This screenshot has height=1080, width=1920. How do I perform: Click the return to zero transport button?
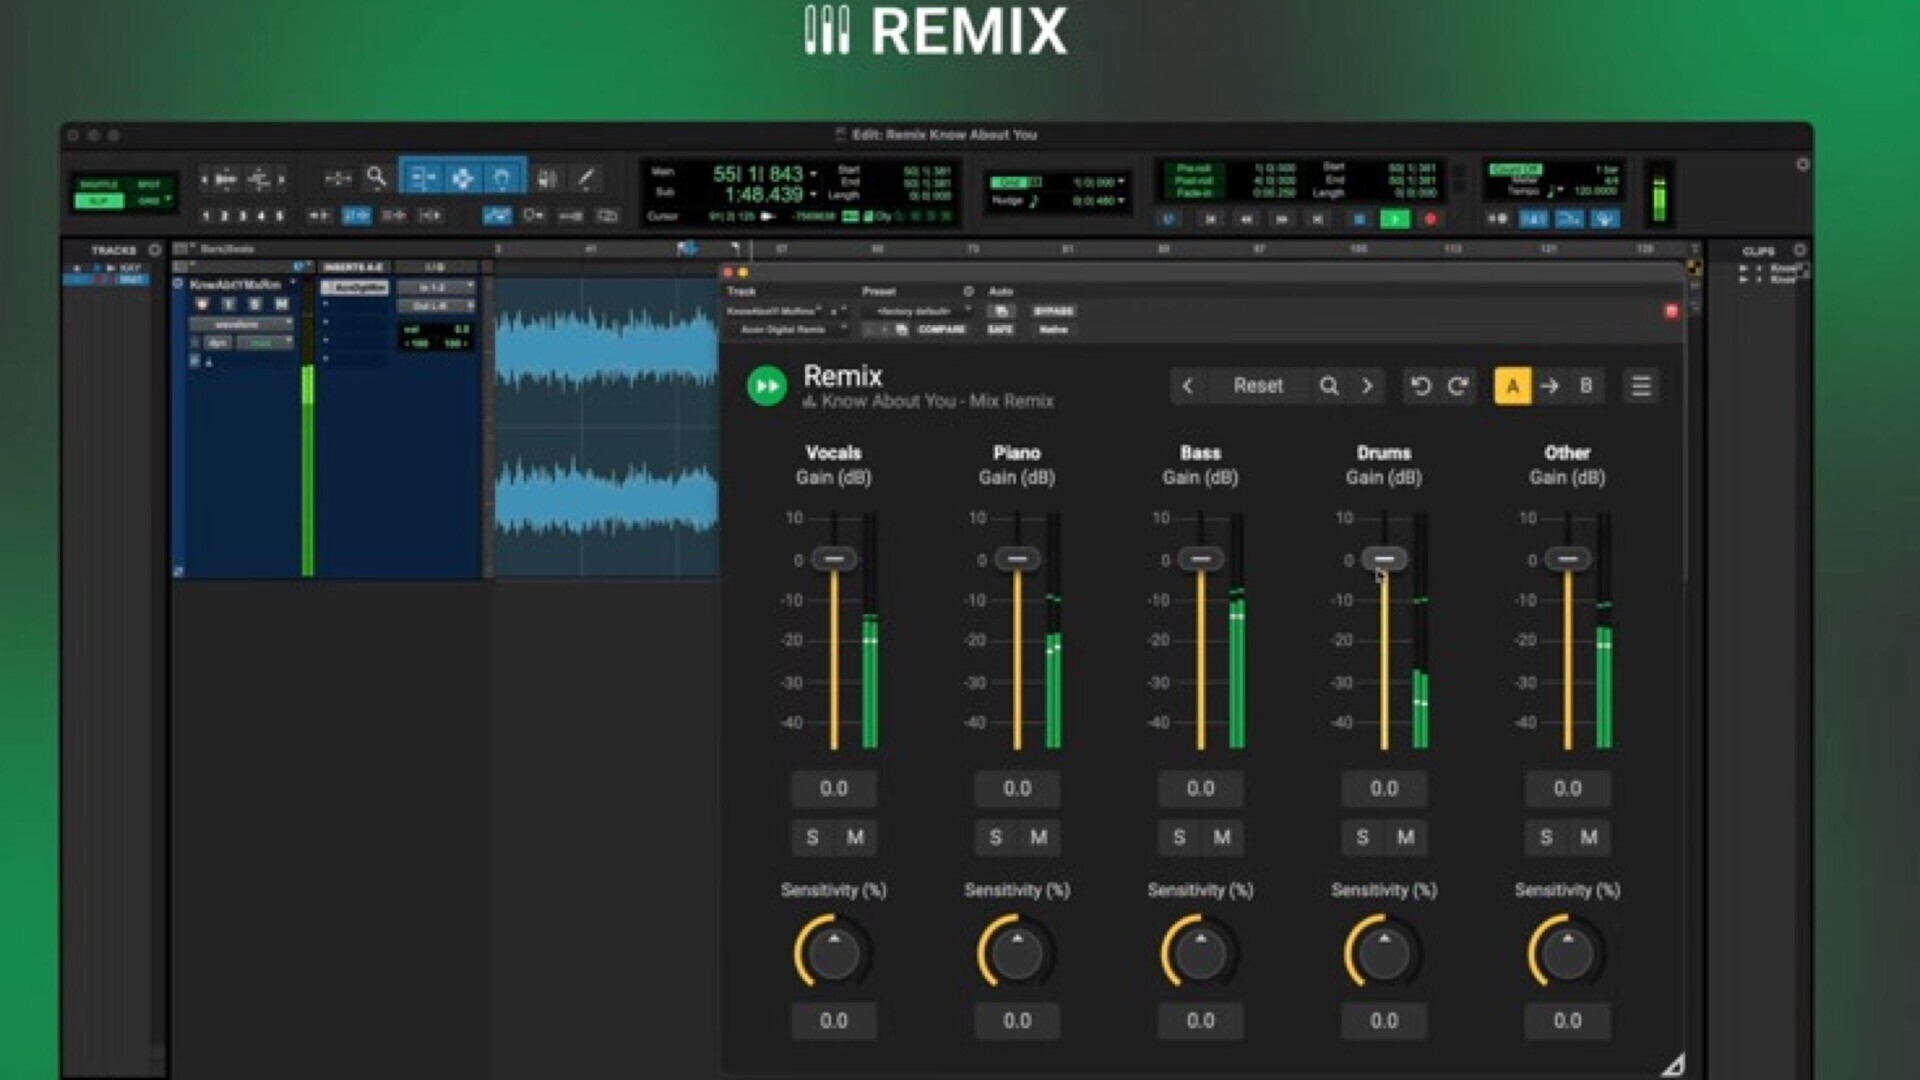pos(1210,218)
